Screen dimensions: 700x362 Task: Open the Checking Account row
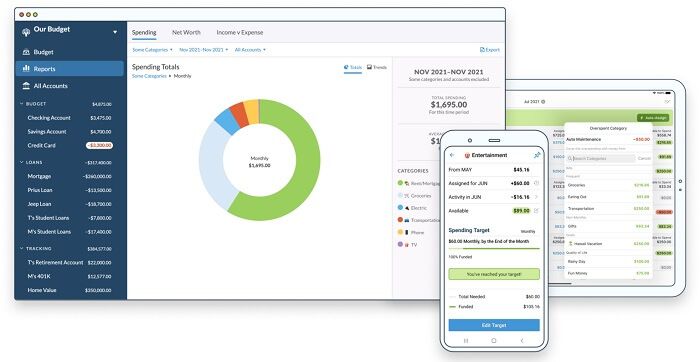click(70, 118)
